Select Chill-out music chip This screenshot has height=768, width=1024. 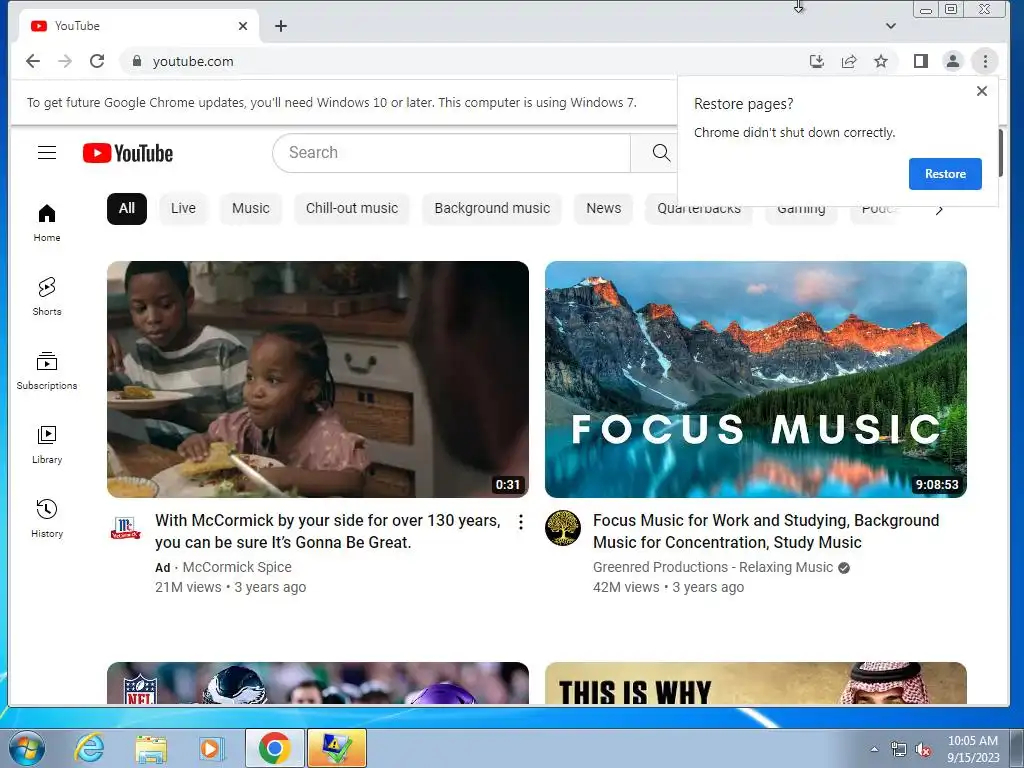351,208
